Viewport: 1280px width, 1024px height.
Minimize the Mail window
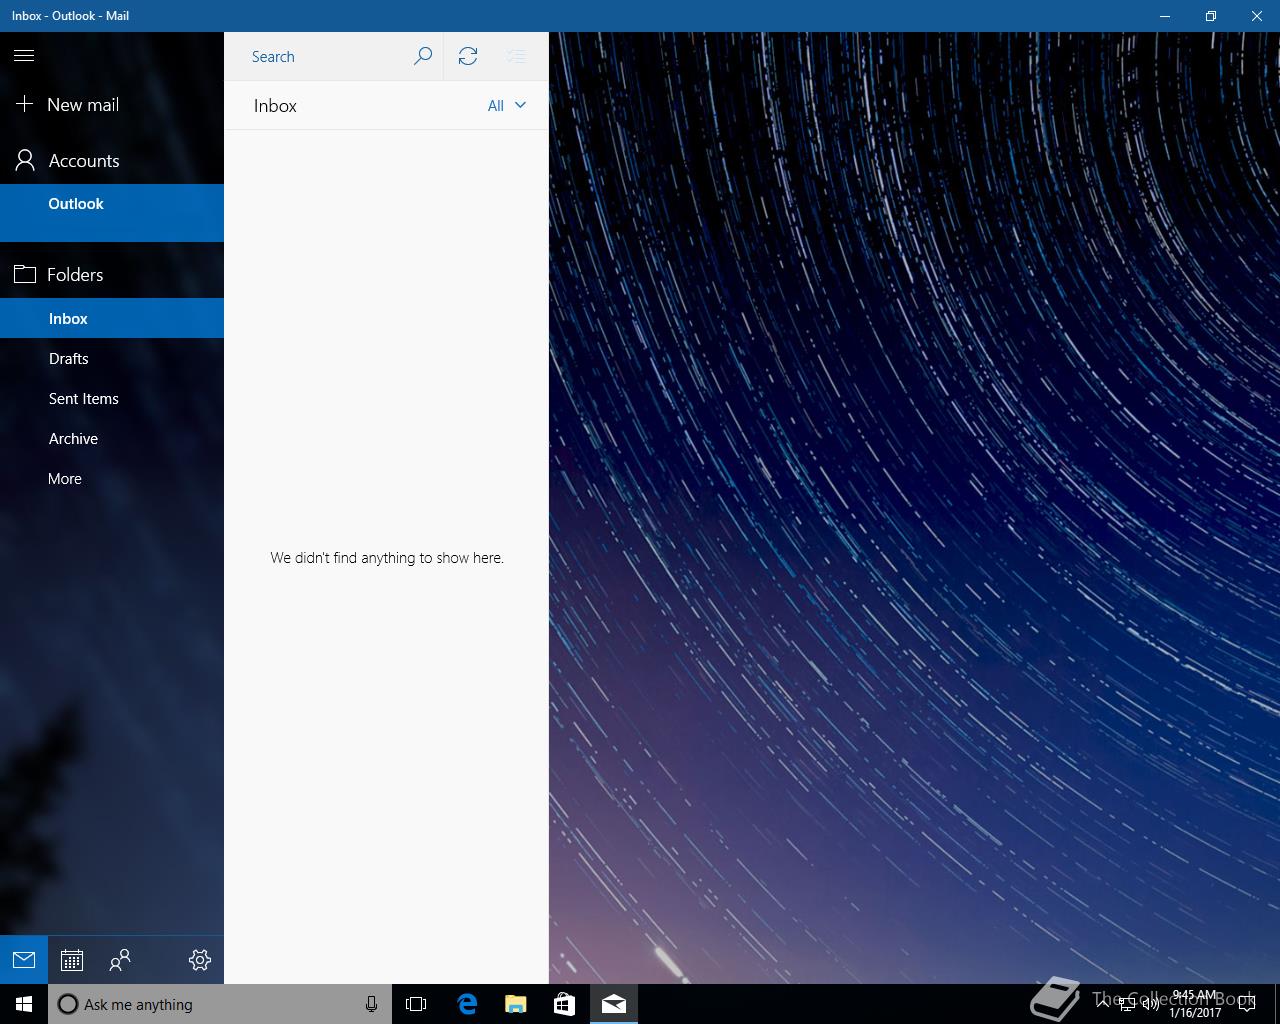[x=1165, y=16]
